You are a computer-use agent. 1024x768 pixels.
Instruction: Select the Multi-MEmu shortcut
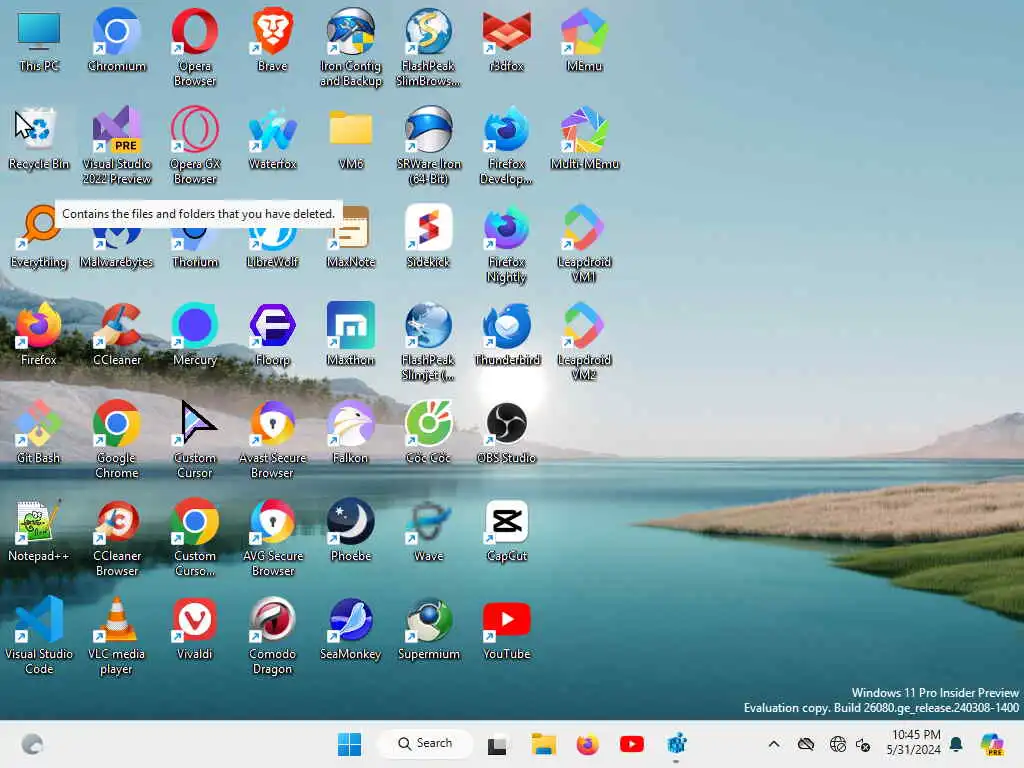coord(584,138)
